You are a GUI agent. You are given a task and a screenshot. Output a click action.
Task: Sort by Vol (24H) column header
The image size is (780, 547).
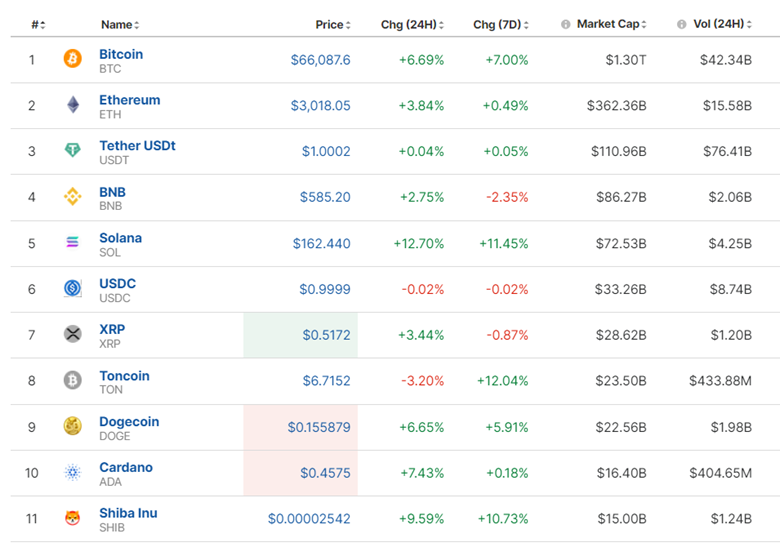722,24
